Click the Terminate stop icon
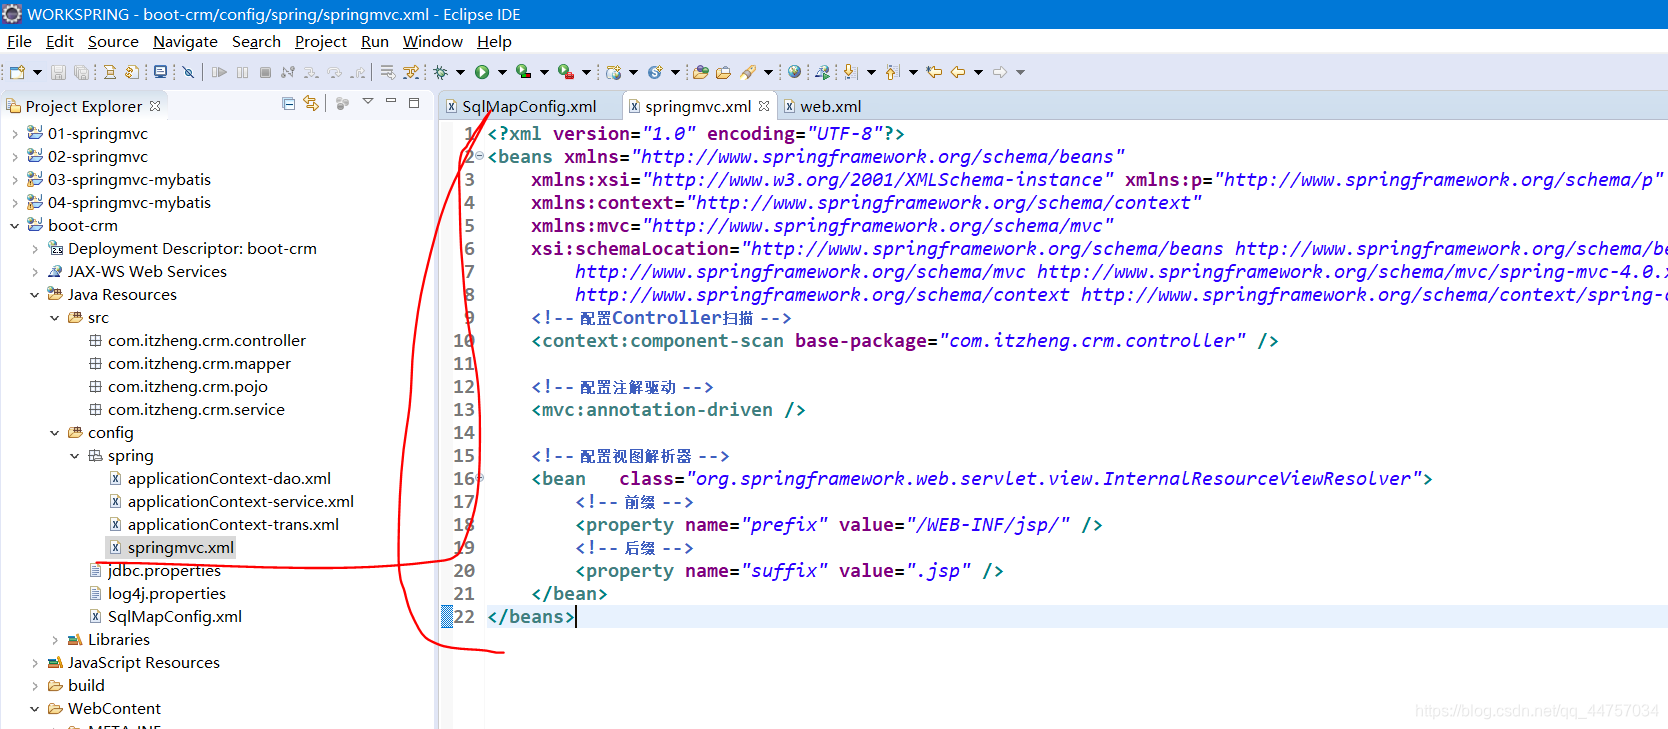The width and height of the screenshot is (1668, 729). click(265, 72)
